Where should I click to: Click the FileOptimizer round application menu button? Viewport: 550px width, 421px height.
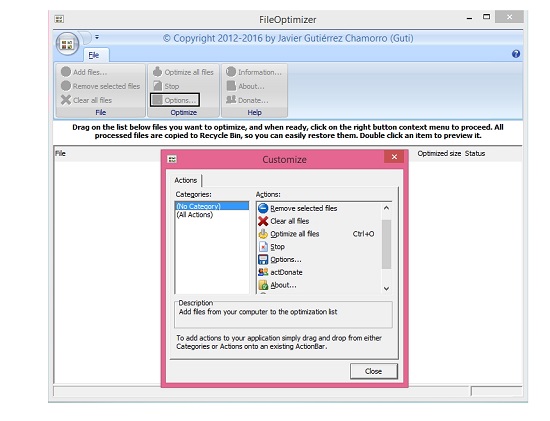67,44
